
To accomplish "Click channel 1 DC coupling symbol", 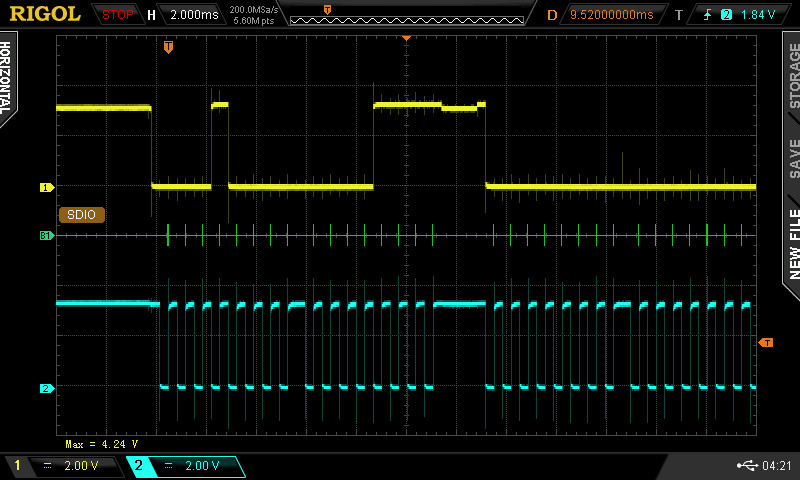I will pyautogui.click(x=47, y=465).
